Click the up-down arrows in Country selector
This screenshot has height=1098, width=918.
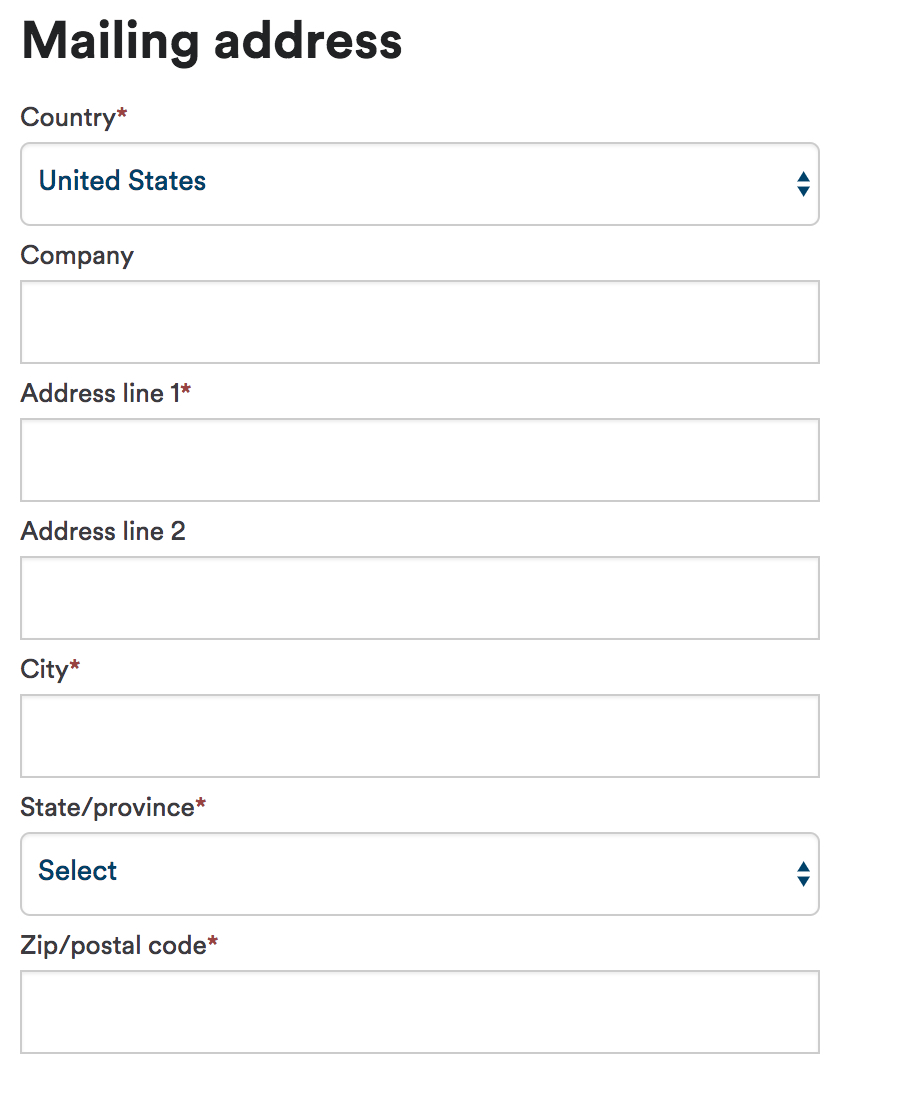[x=803, y=184]
